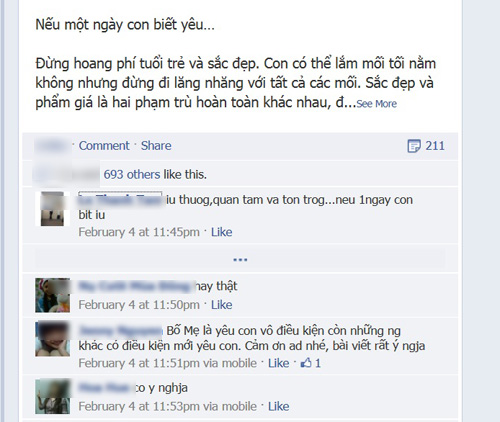Like the 'co y nghja' comment
500x422 pixels.
279,406
